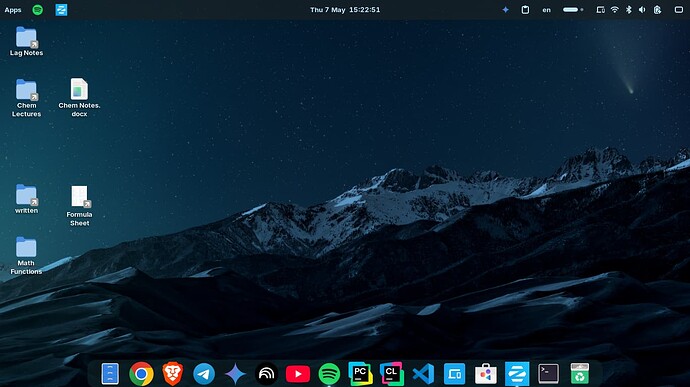The width and height of the screenshot is (690, 387).
Task: Open the Trash from the dock
Action: coord(580,374)
